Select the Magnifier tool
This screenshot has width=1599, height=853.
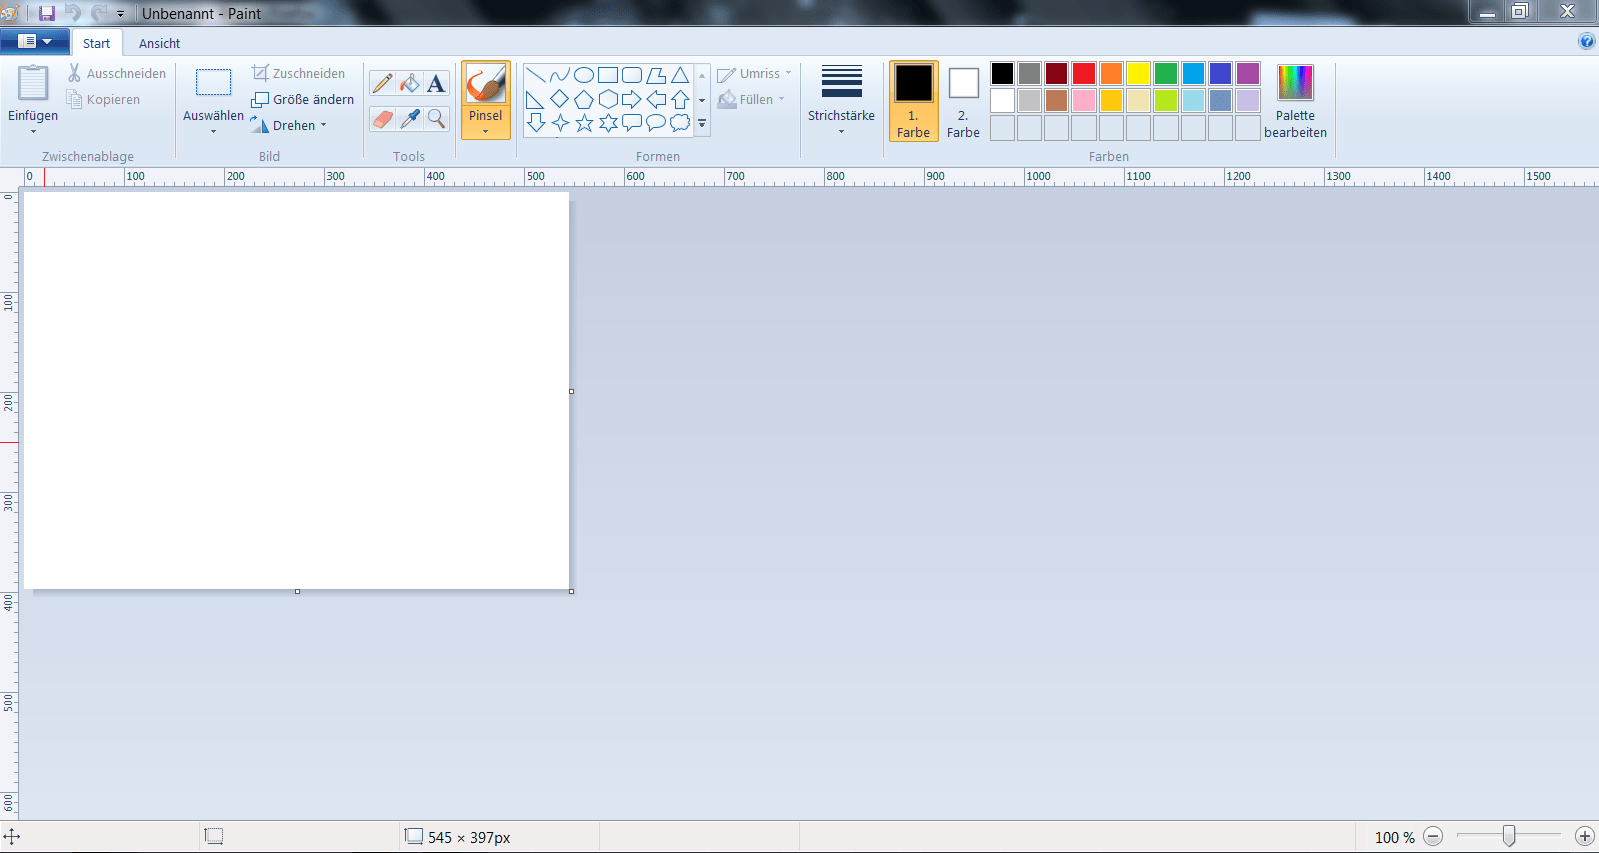click(436, 119)
